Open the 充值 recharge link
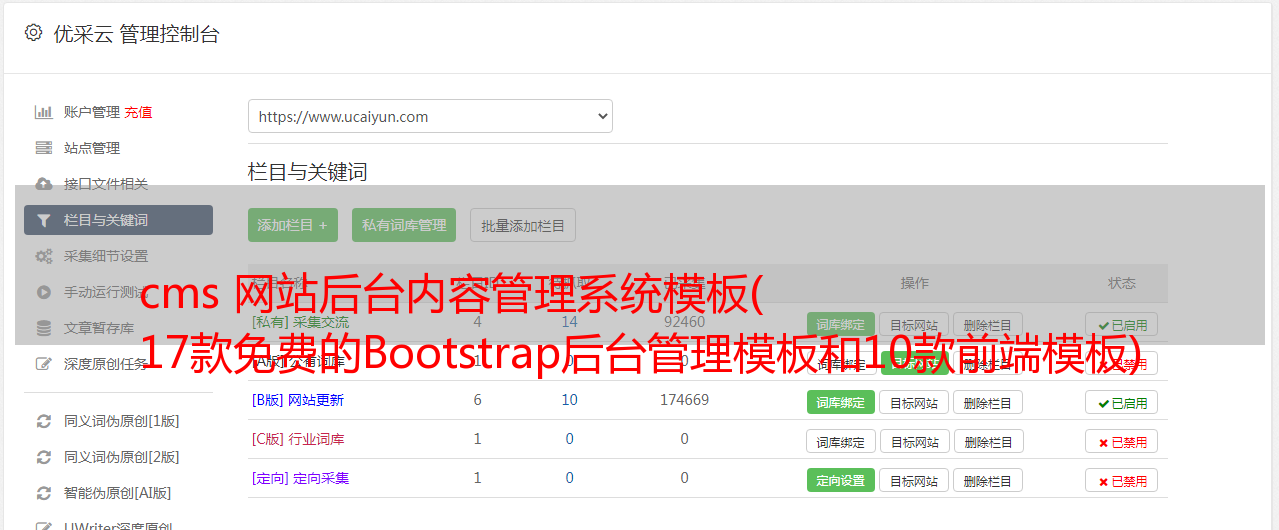 (x=139, y=112)
